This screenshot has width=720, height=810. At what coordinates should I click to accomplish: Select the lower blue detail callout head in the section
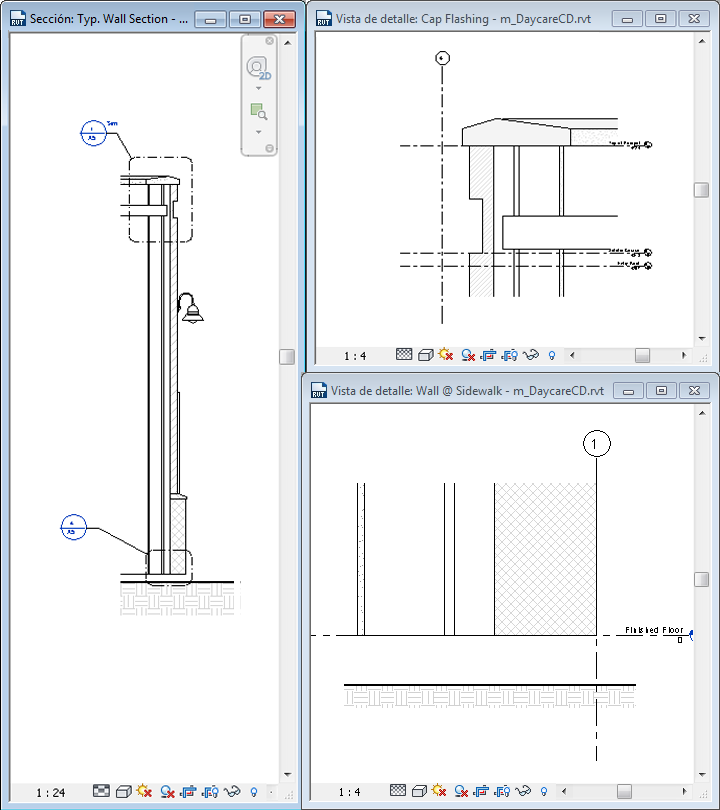73,527
